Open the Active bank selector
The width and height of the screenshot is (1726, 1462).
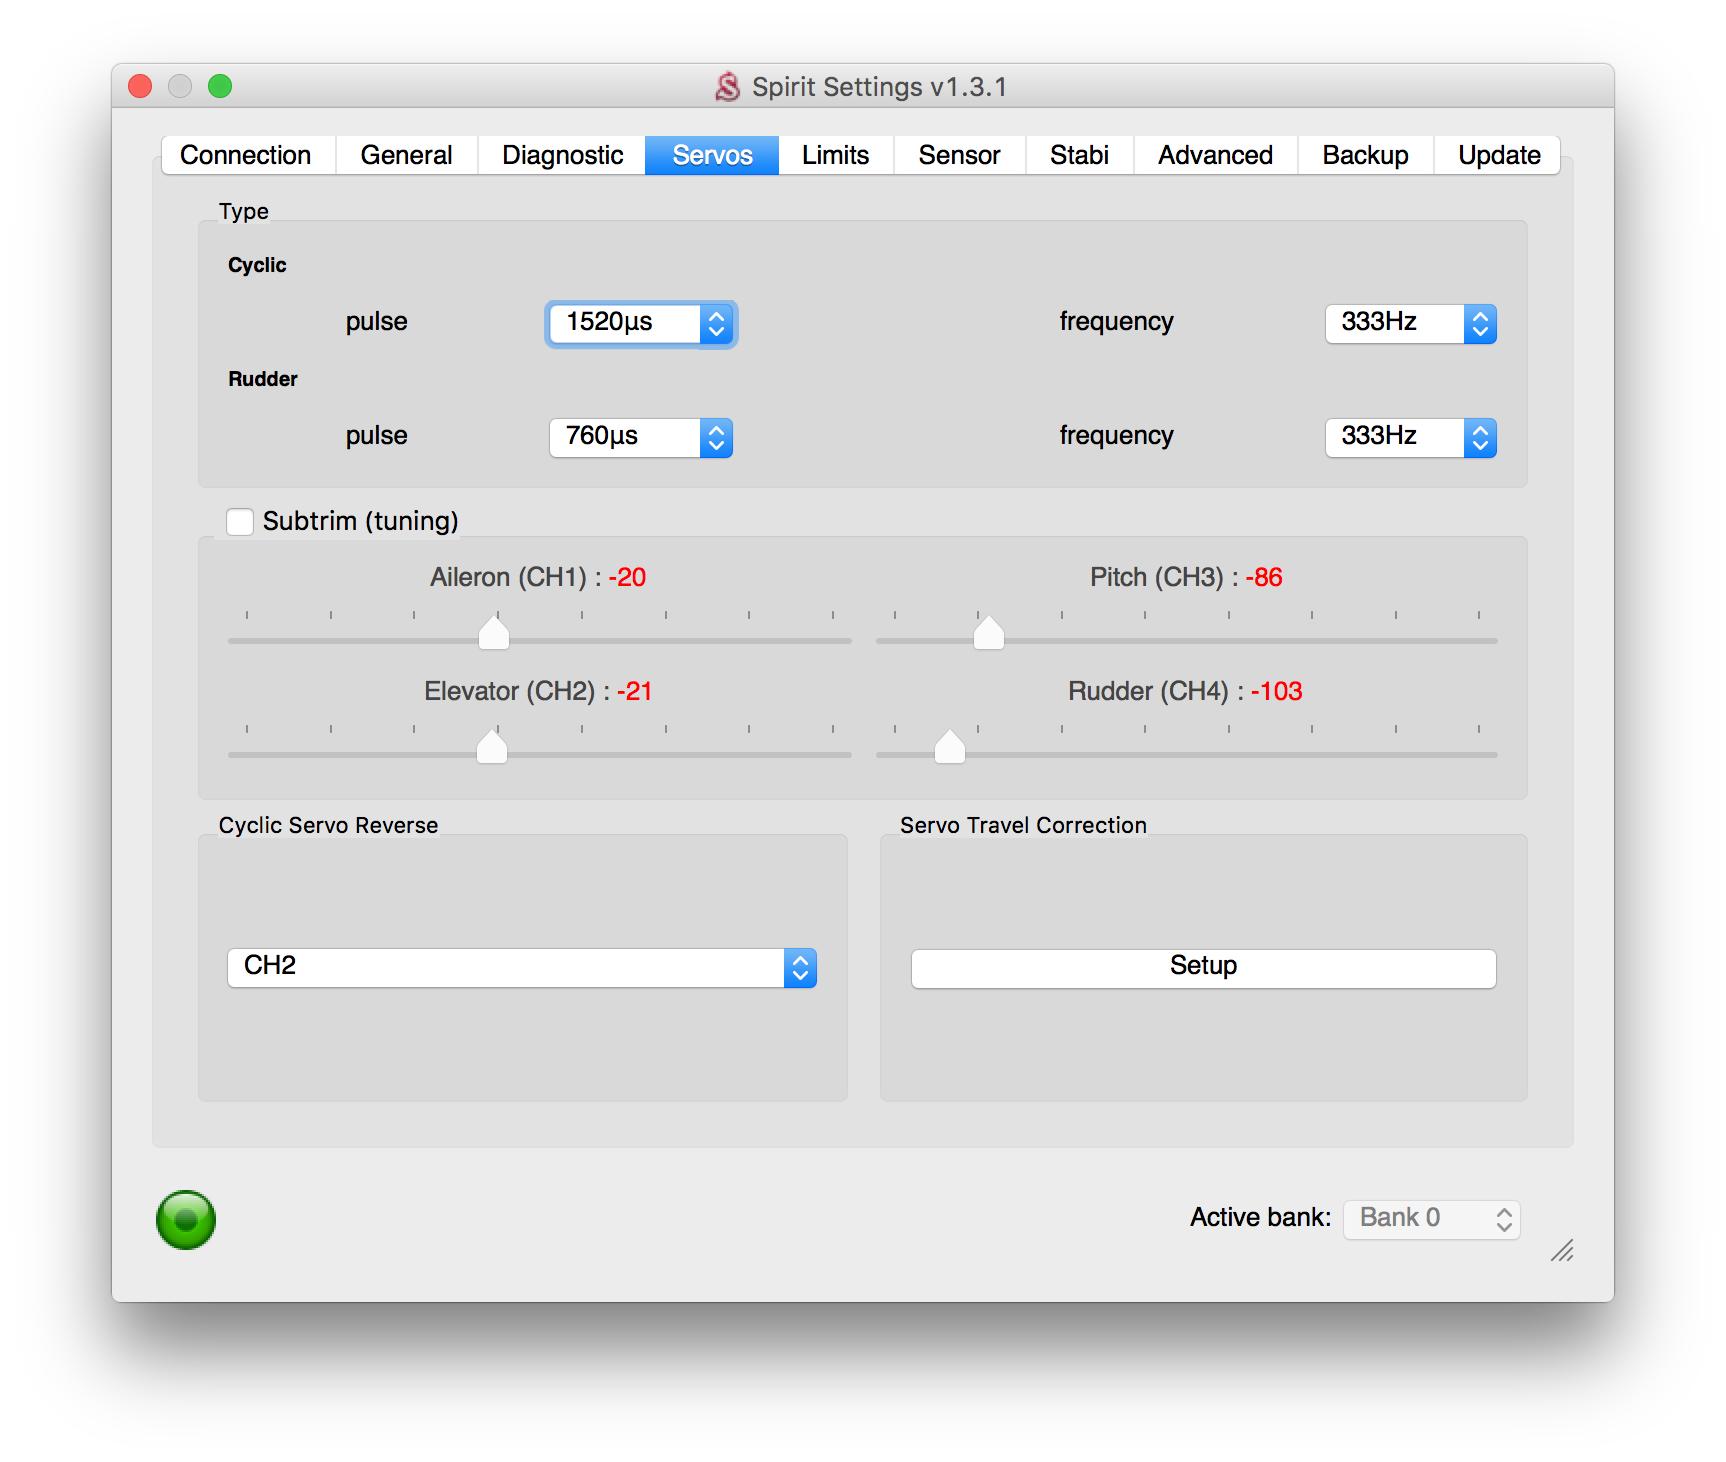click(x=1431, y=1219)
